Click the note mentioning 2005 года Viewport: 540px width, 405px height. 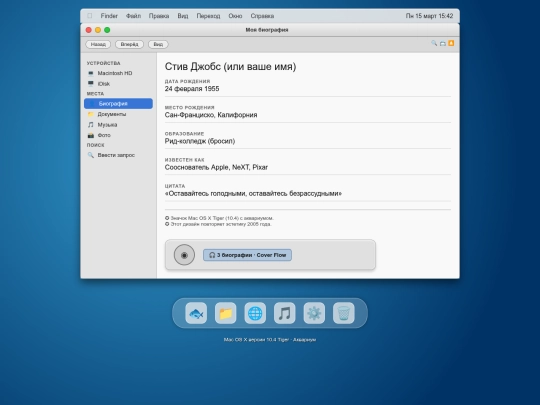(x=218, y=224)
